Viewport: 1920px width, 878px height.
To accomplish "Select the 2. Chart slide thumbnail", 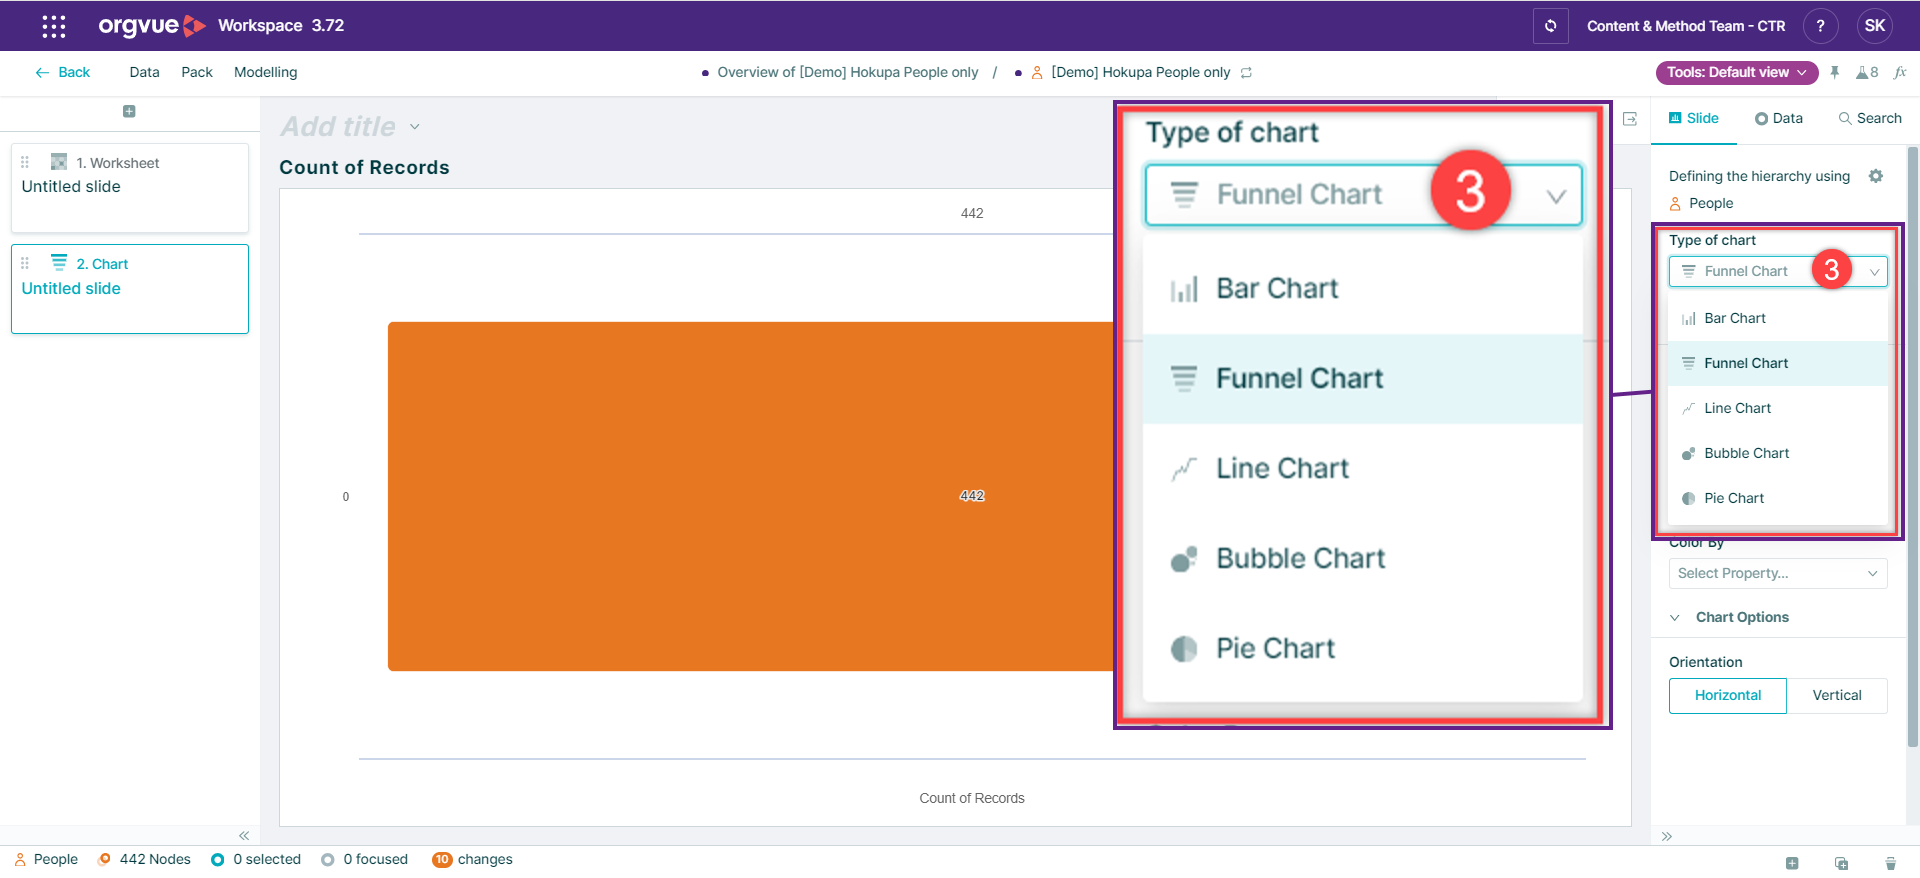I will (x=130, y=289).
